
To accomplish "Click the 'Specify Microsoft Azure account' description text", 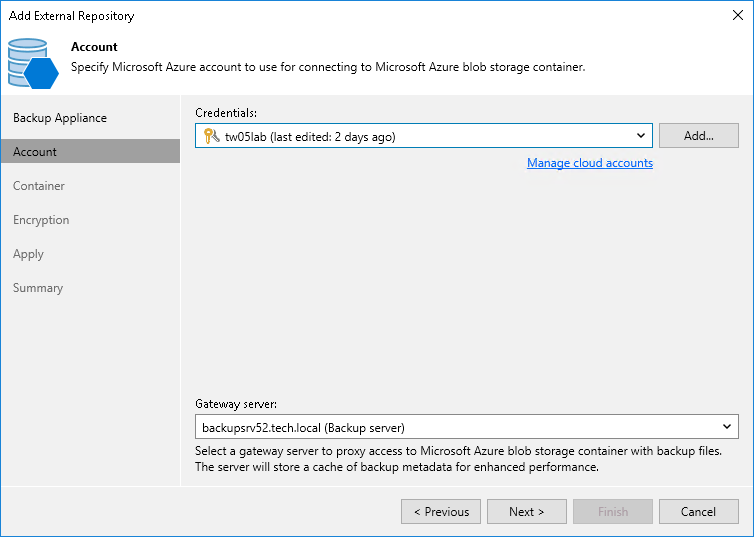I will (x=328, y=67).
